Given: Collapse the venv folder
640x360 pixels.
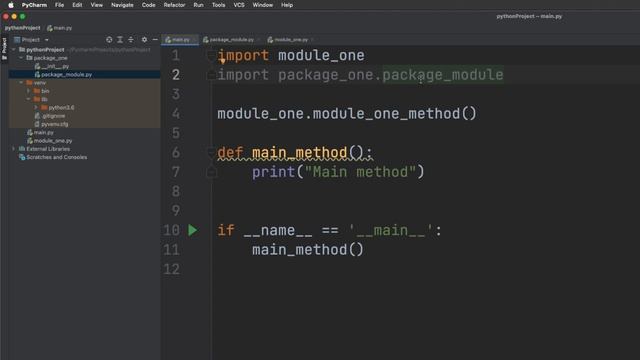Looking at the screenshot, I should 21,83.
